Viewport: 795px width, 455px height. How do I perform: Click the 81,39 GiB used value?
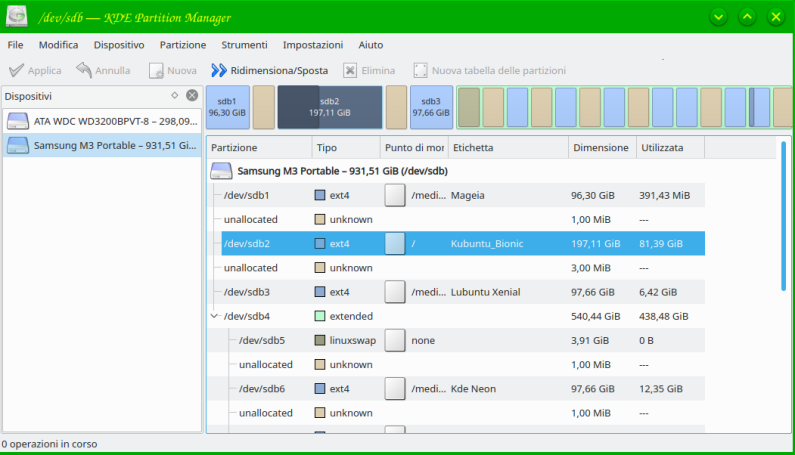pos(661,243)
